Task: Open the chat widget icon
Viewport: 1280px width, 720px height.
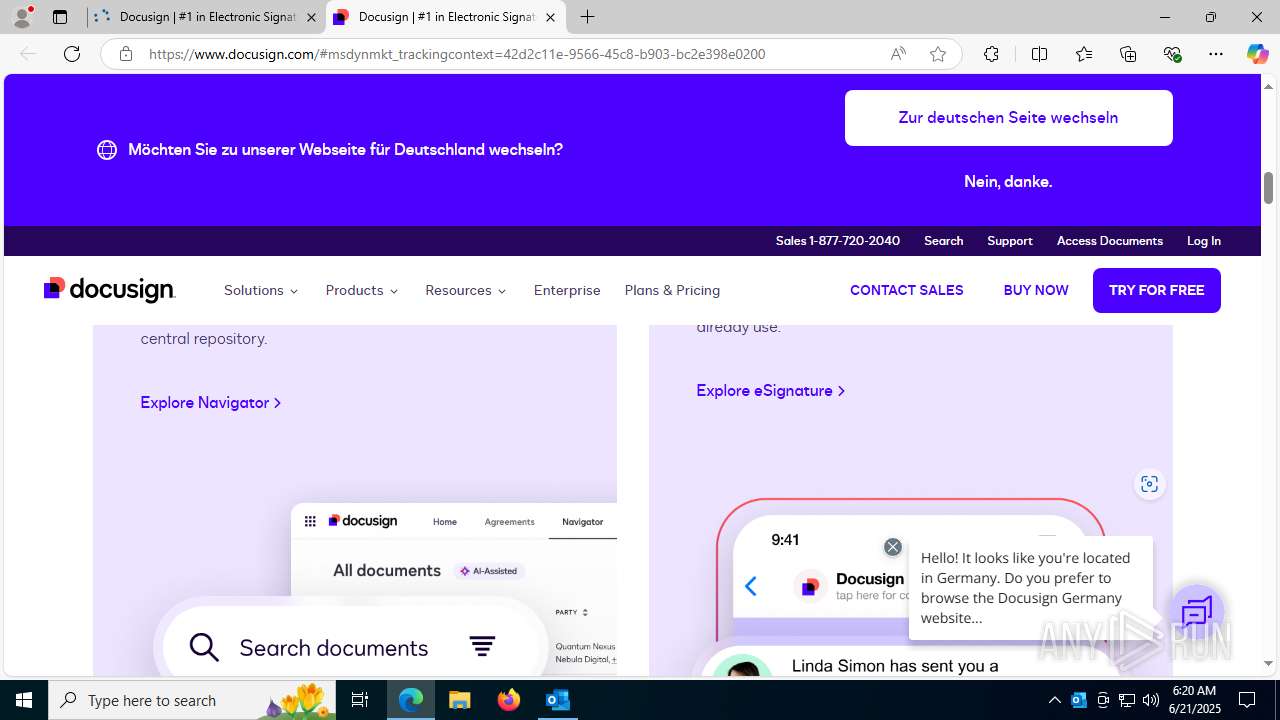Action: [1196, 612]
